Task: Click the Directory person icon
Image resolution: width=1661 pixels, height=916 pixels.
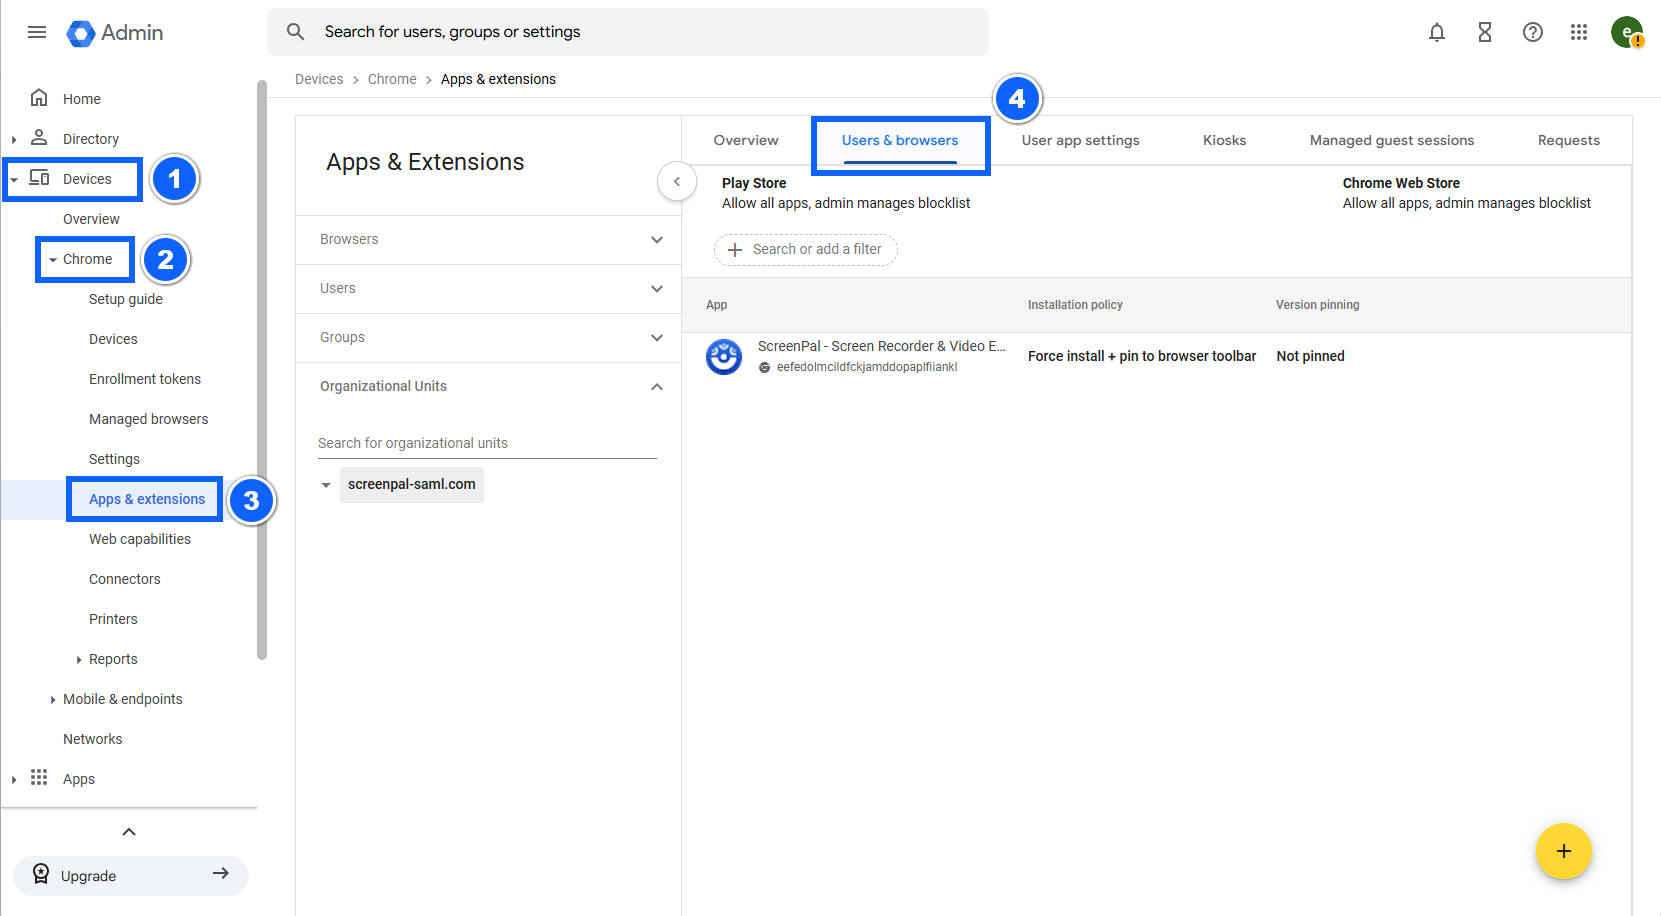Action: point(39,137)
